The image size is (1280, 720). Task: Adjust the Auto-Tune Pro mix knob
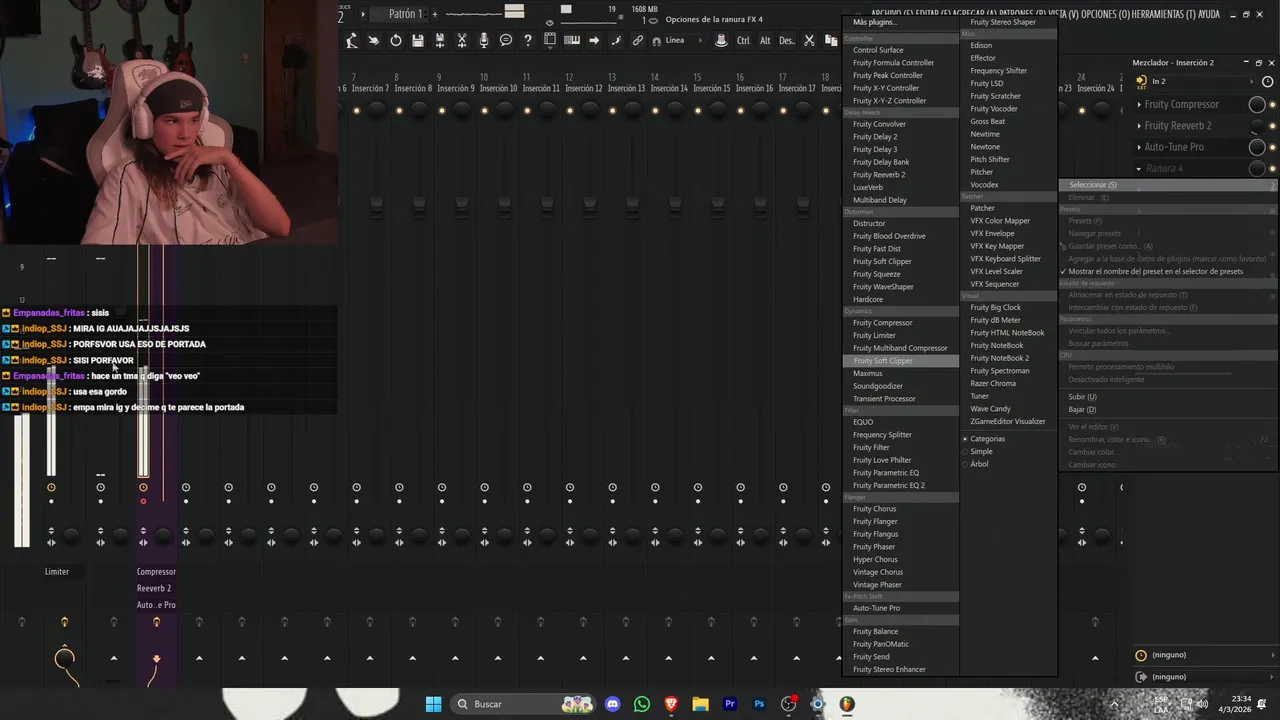click(x=1257, y=147)
